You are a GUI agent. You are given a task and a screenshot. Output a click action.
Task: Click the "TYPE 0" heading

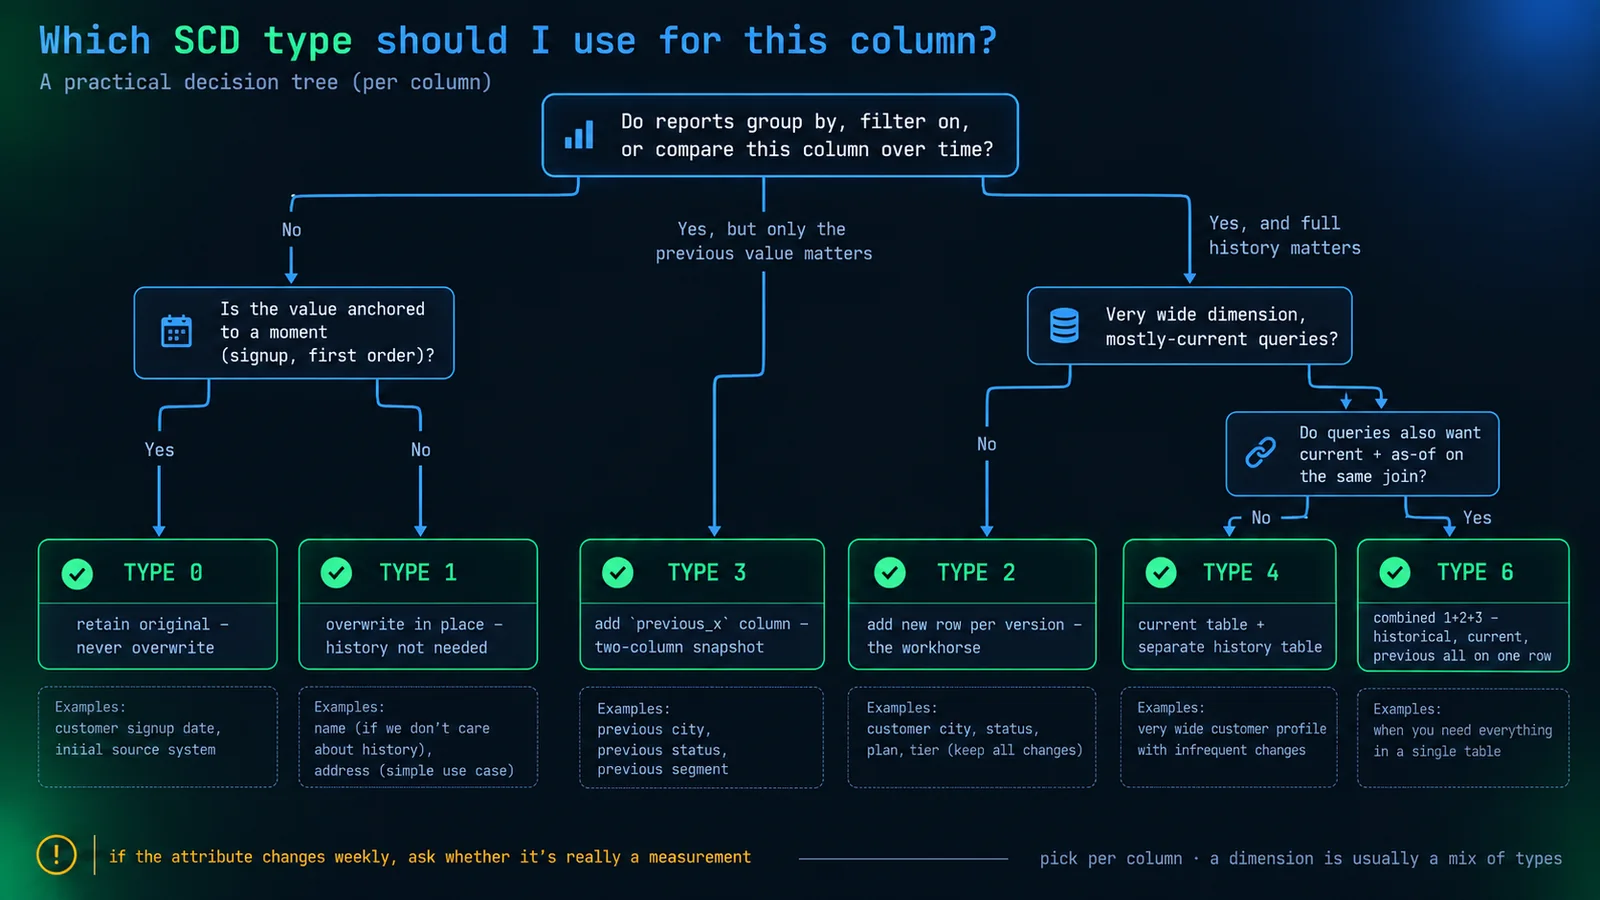tap(163, 573)
